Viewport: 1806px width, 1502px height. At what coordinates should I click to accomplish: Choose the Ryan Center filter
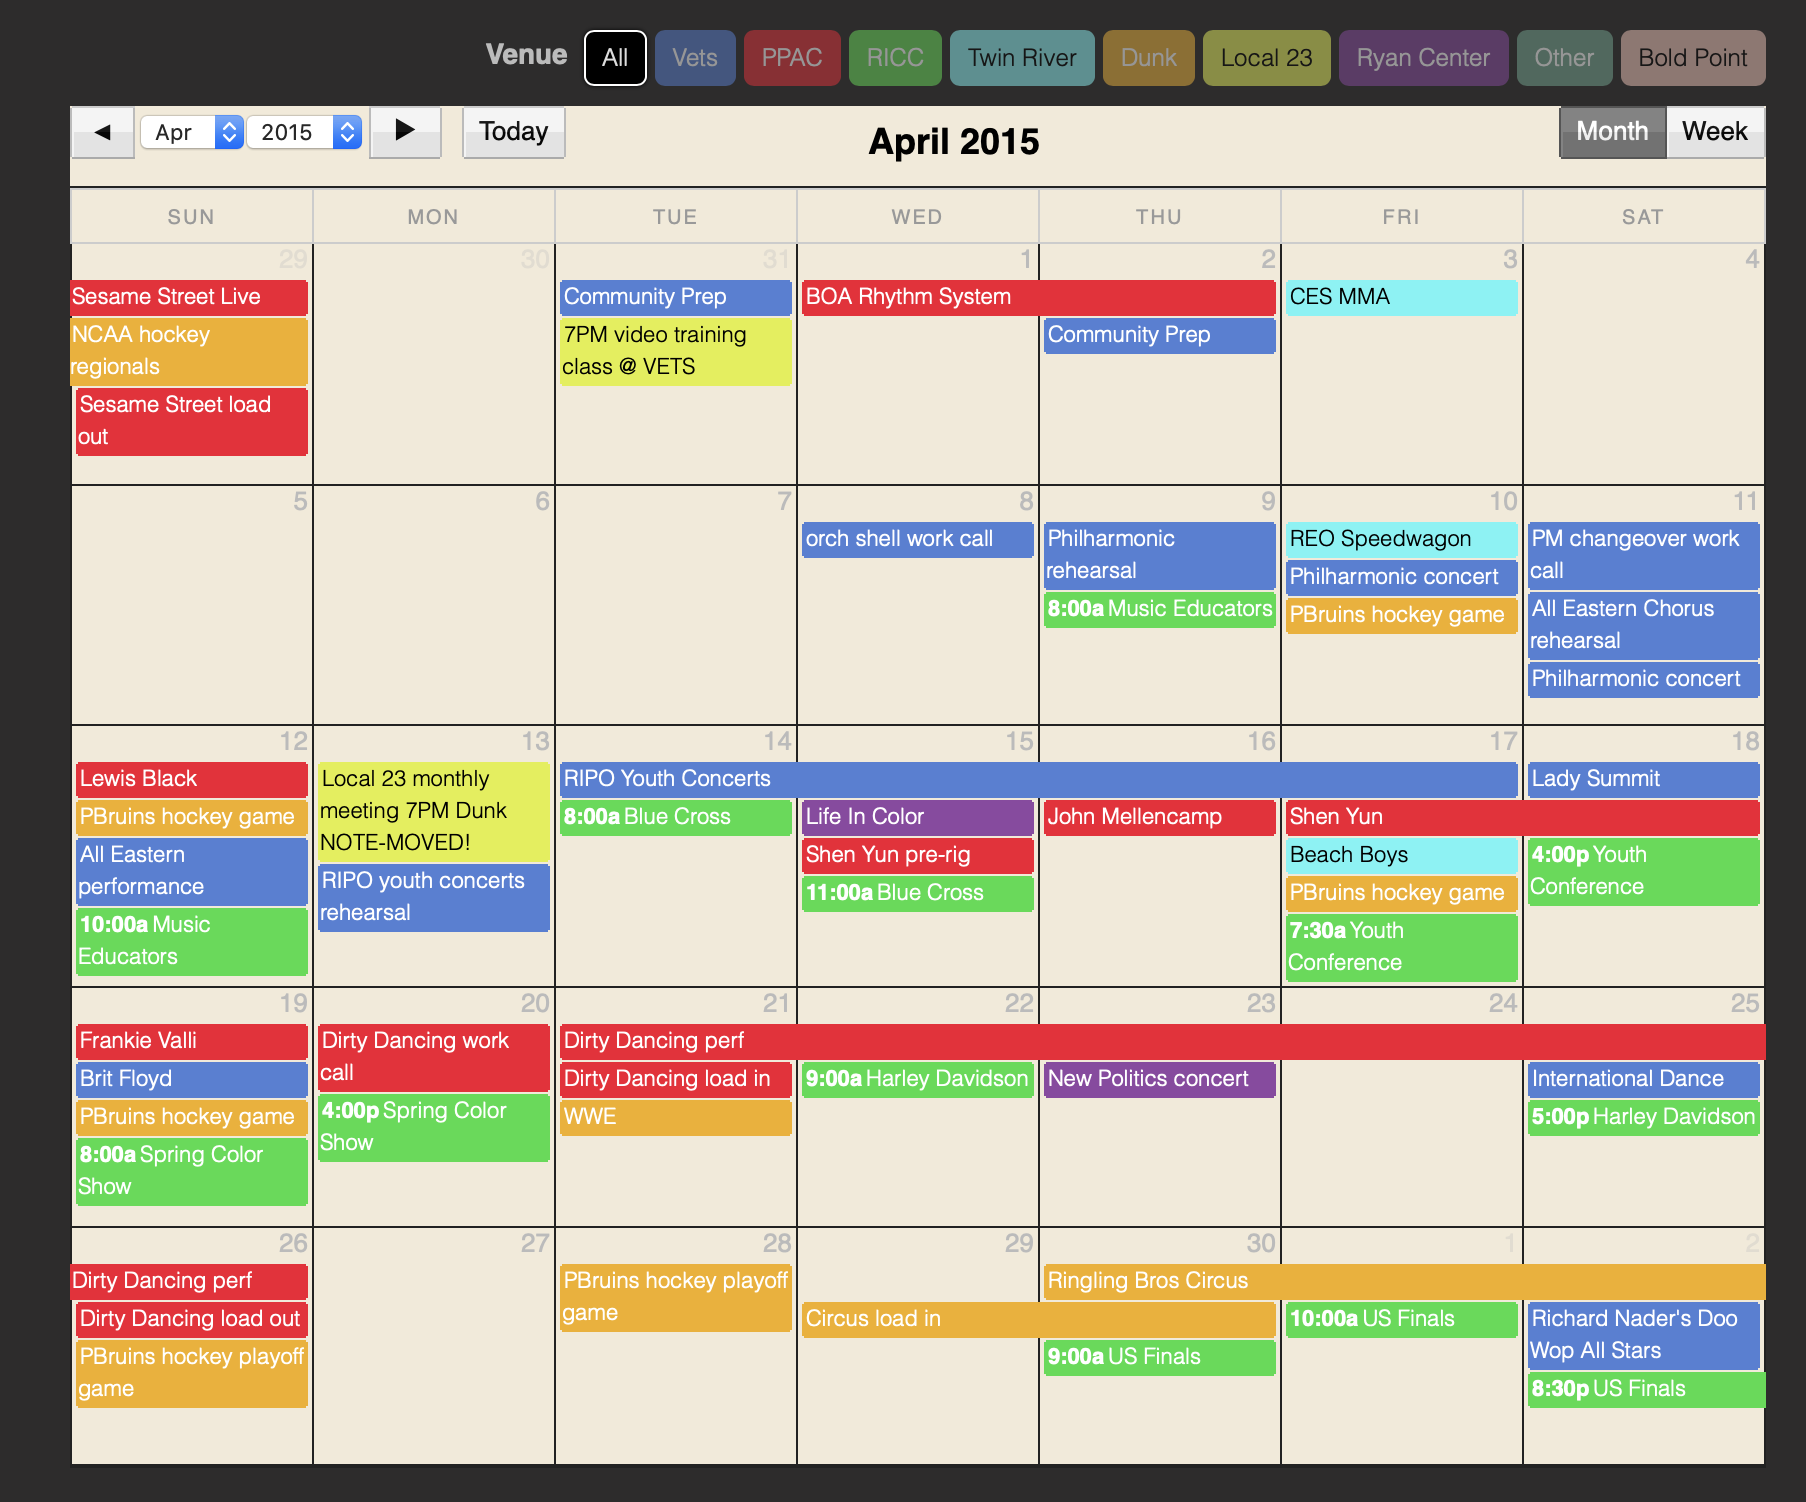[1422, 58]
